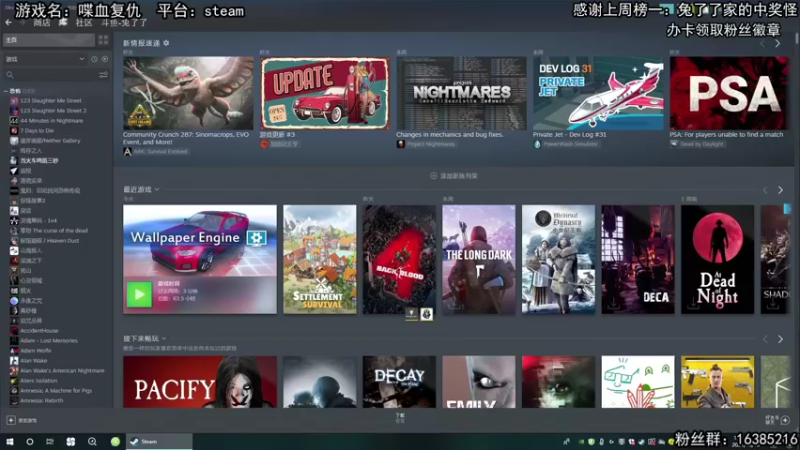Image resolution: width=800 pixels, height=450 pixels.
Task: Click Add new shelf button
Action: point(454,176)
